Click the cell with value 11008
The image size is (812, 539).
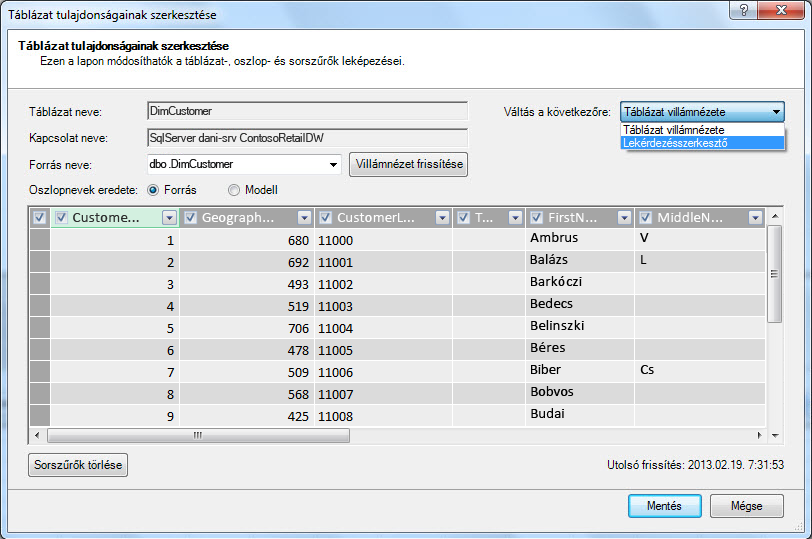pos(383,416)
